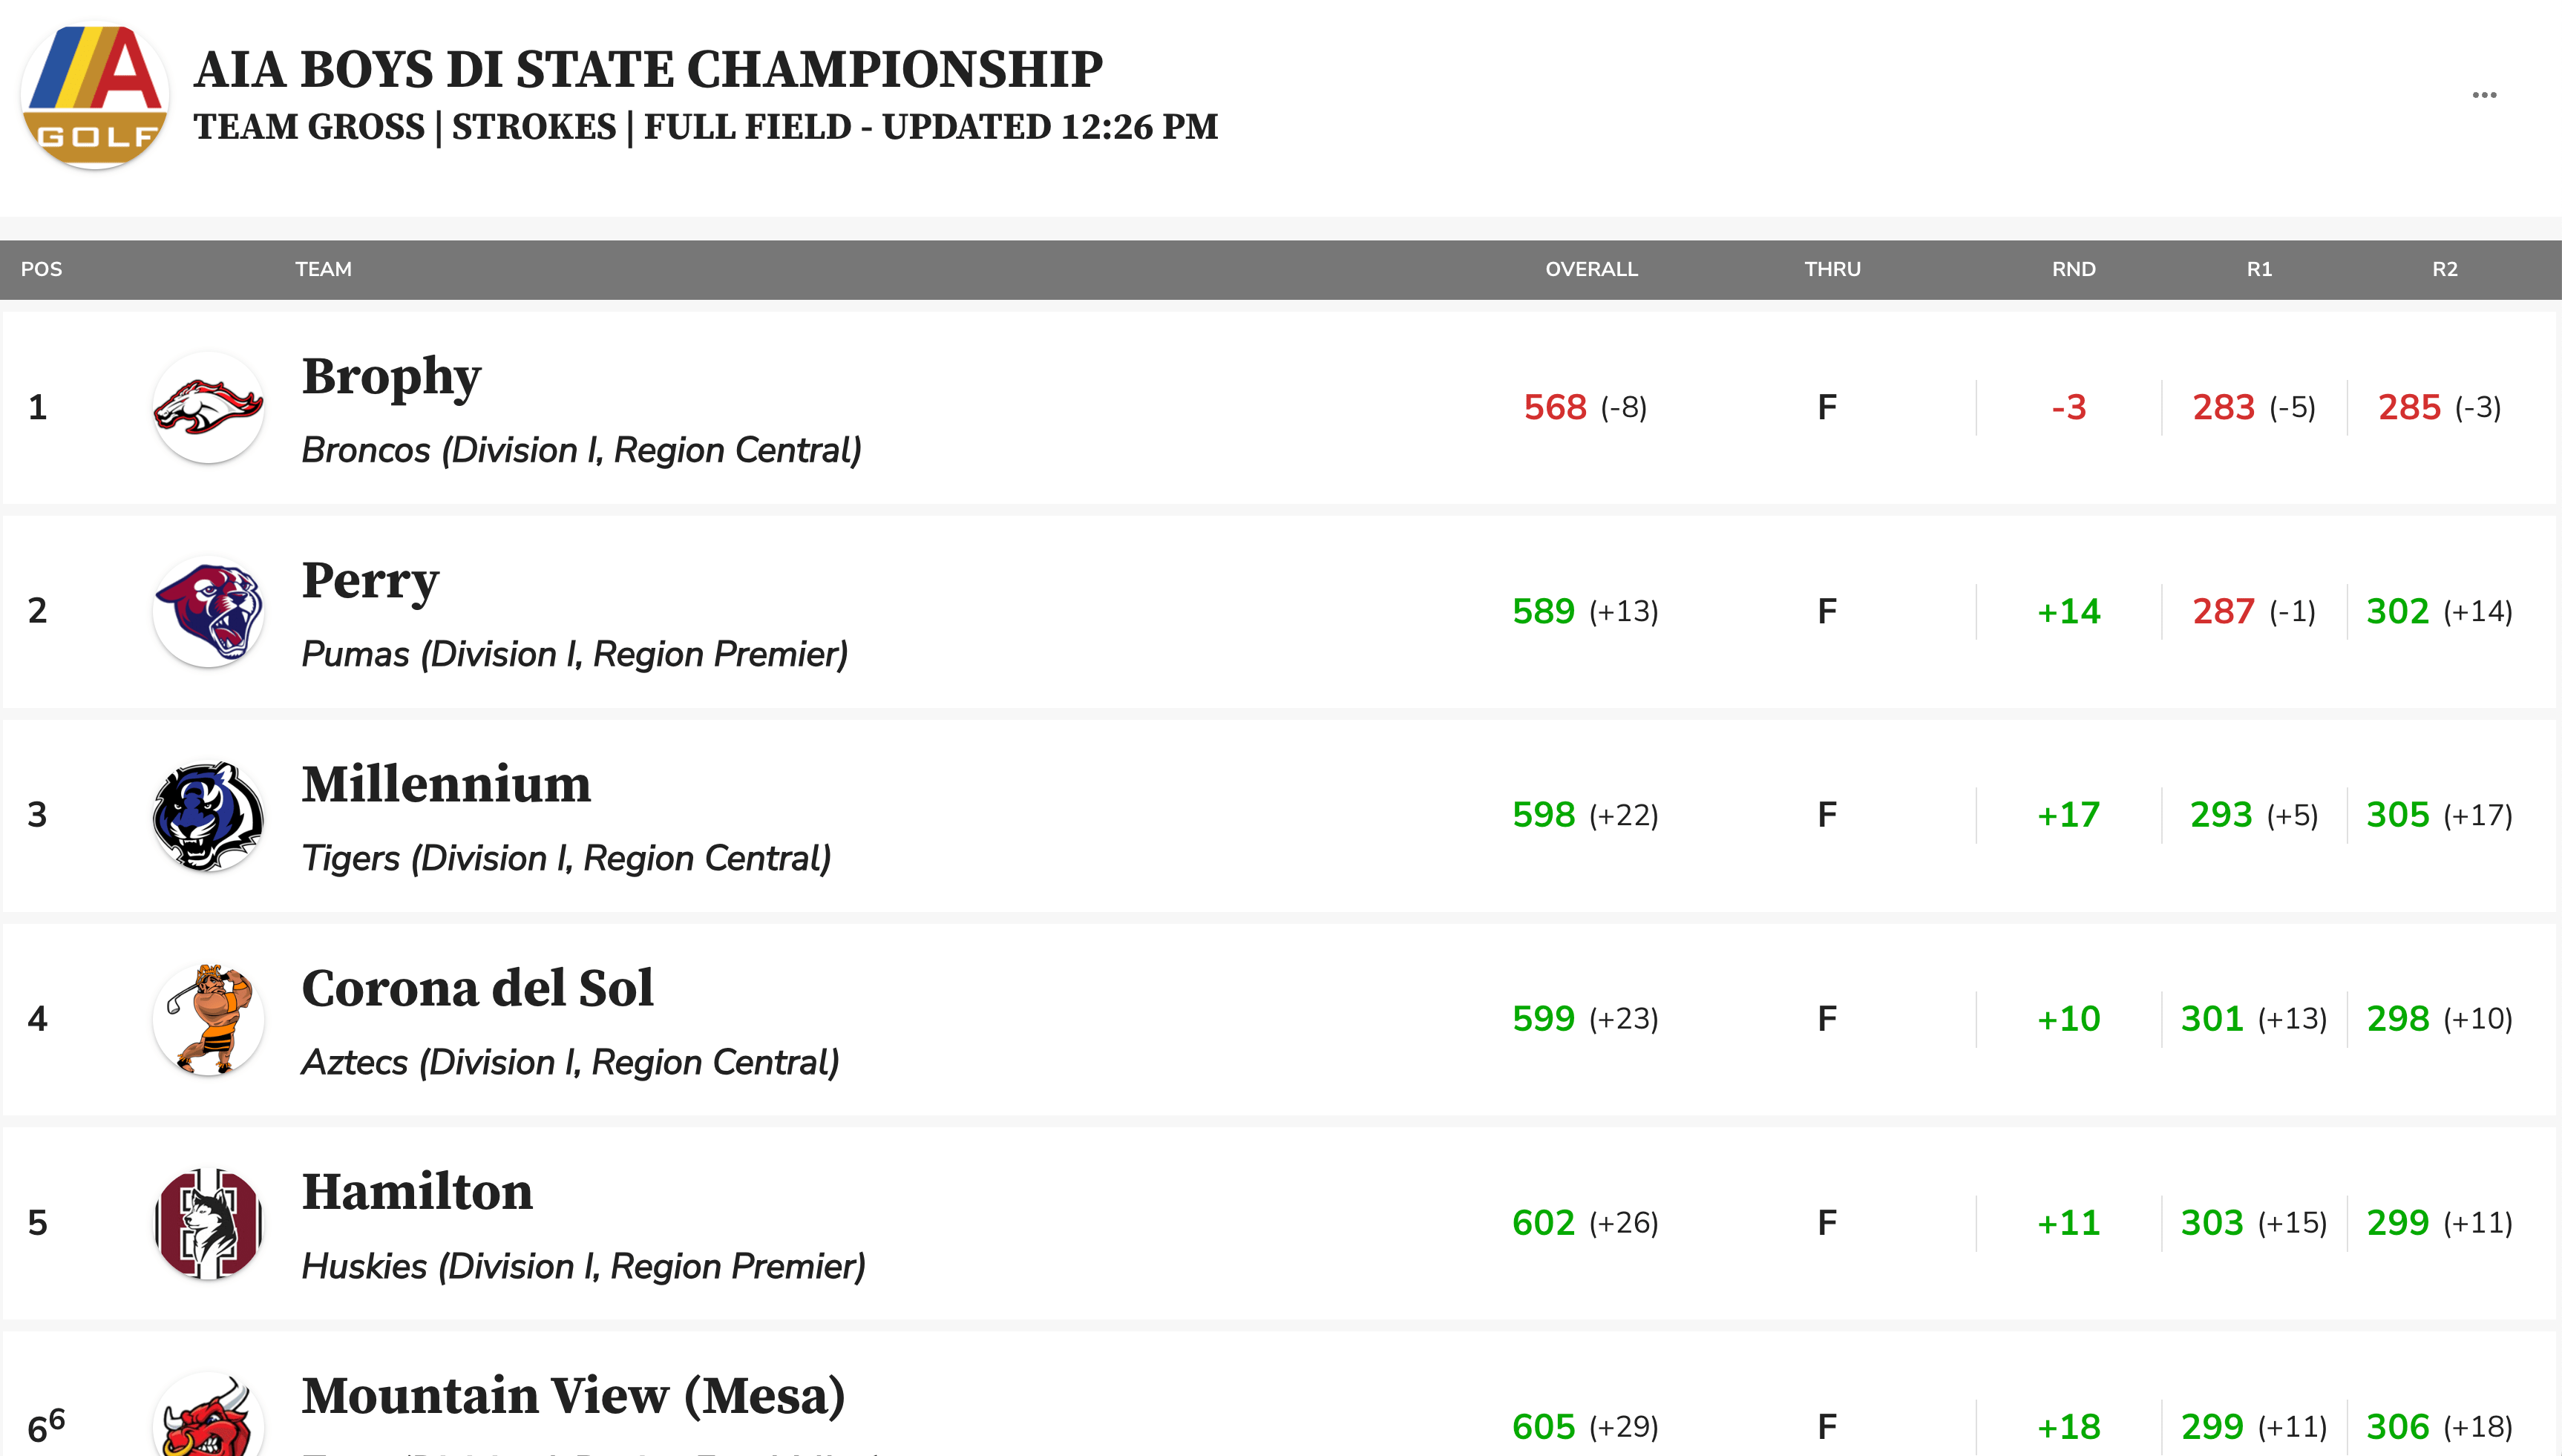Click the AIA Golf logo

(x=95, y=97)
